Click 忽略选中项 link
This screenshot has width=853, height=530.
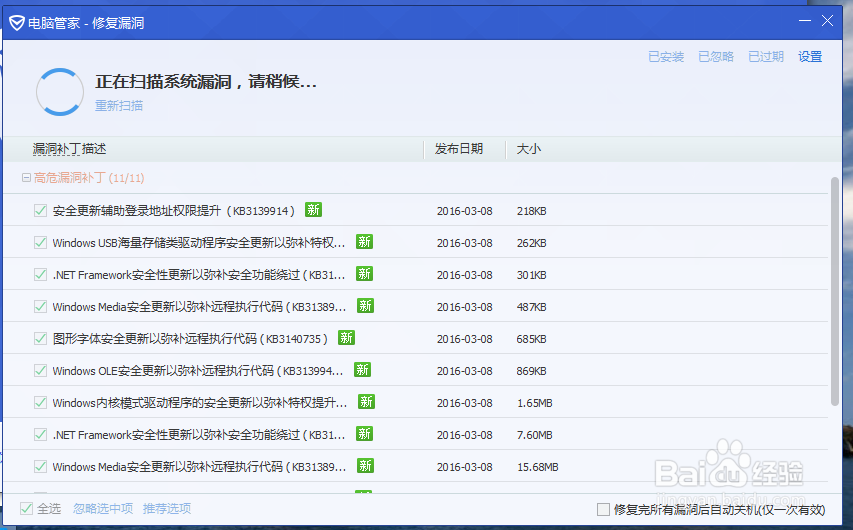click(x=103, y=509)
